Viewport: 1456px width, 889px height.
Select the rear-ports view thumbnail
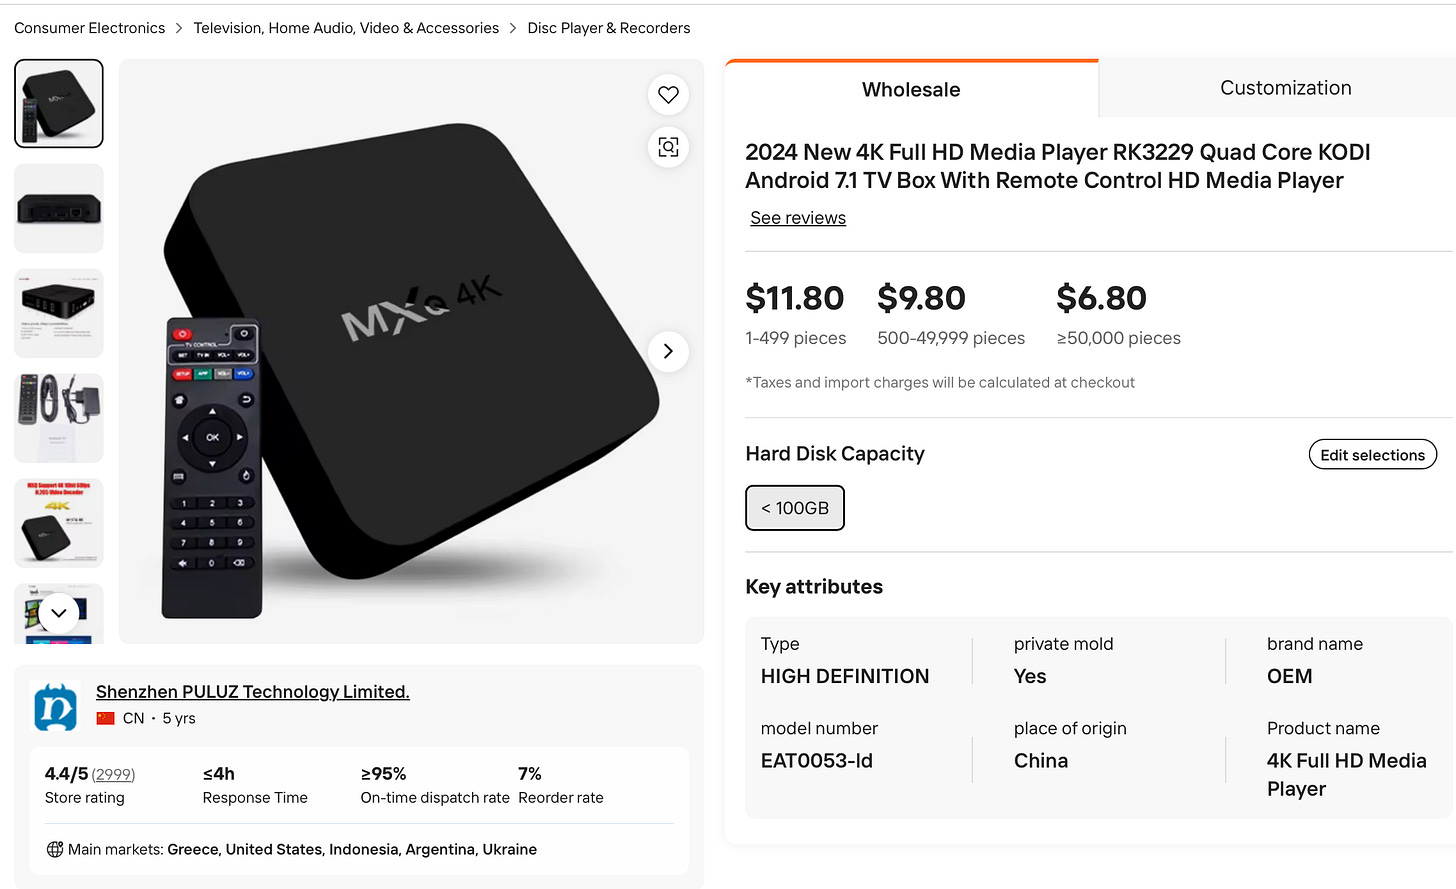[x=59, y=208]
